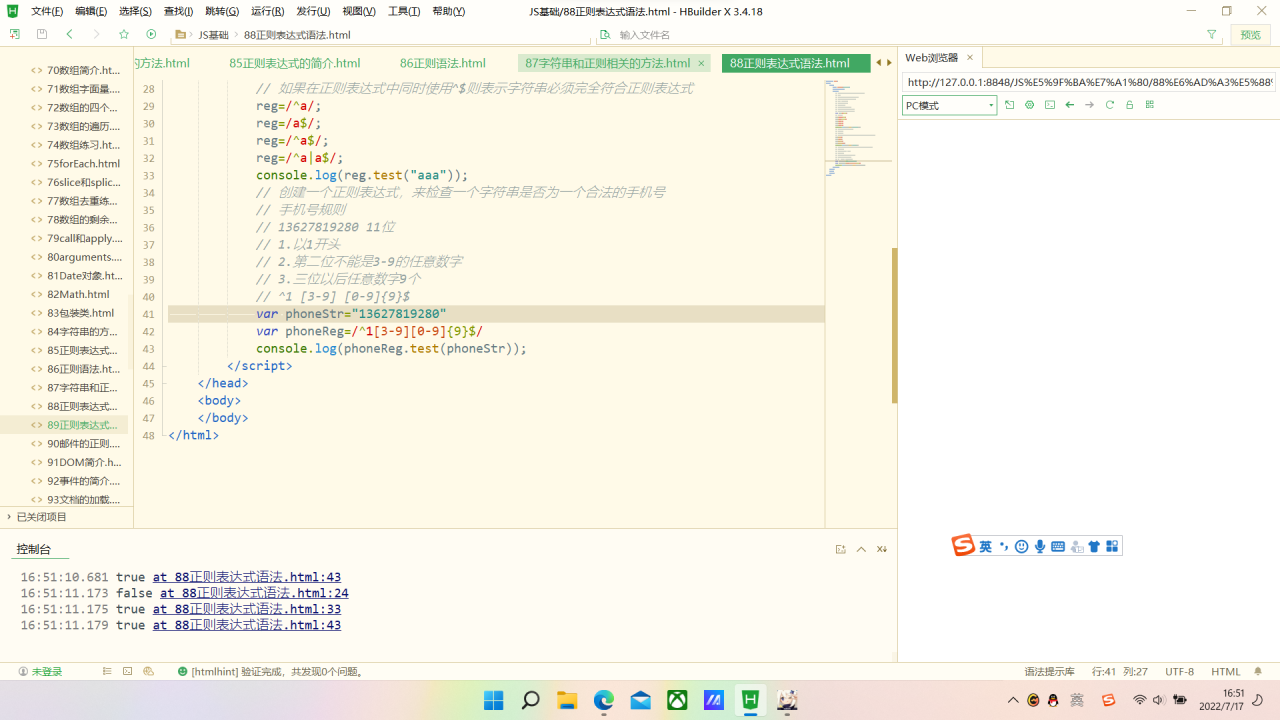The image size is (1280, 720).
Task: Open 83包装类.html in the file tree
Action: click(x=80, y=313)
